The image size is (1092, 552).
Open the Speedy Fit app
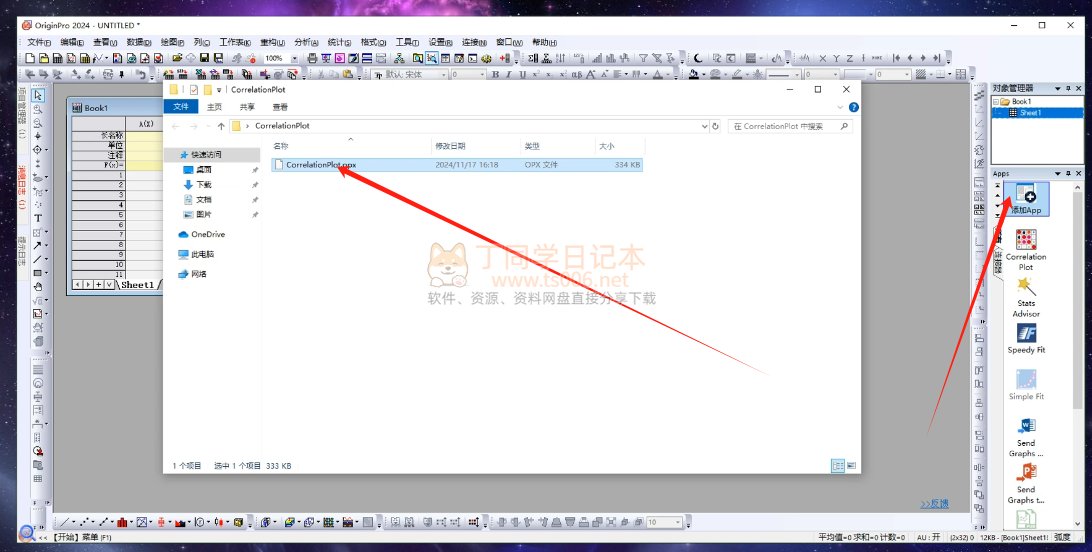(1026, 339)
